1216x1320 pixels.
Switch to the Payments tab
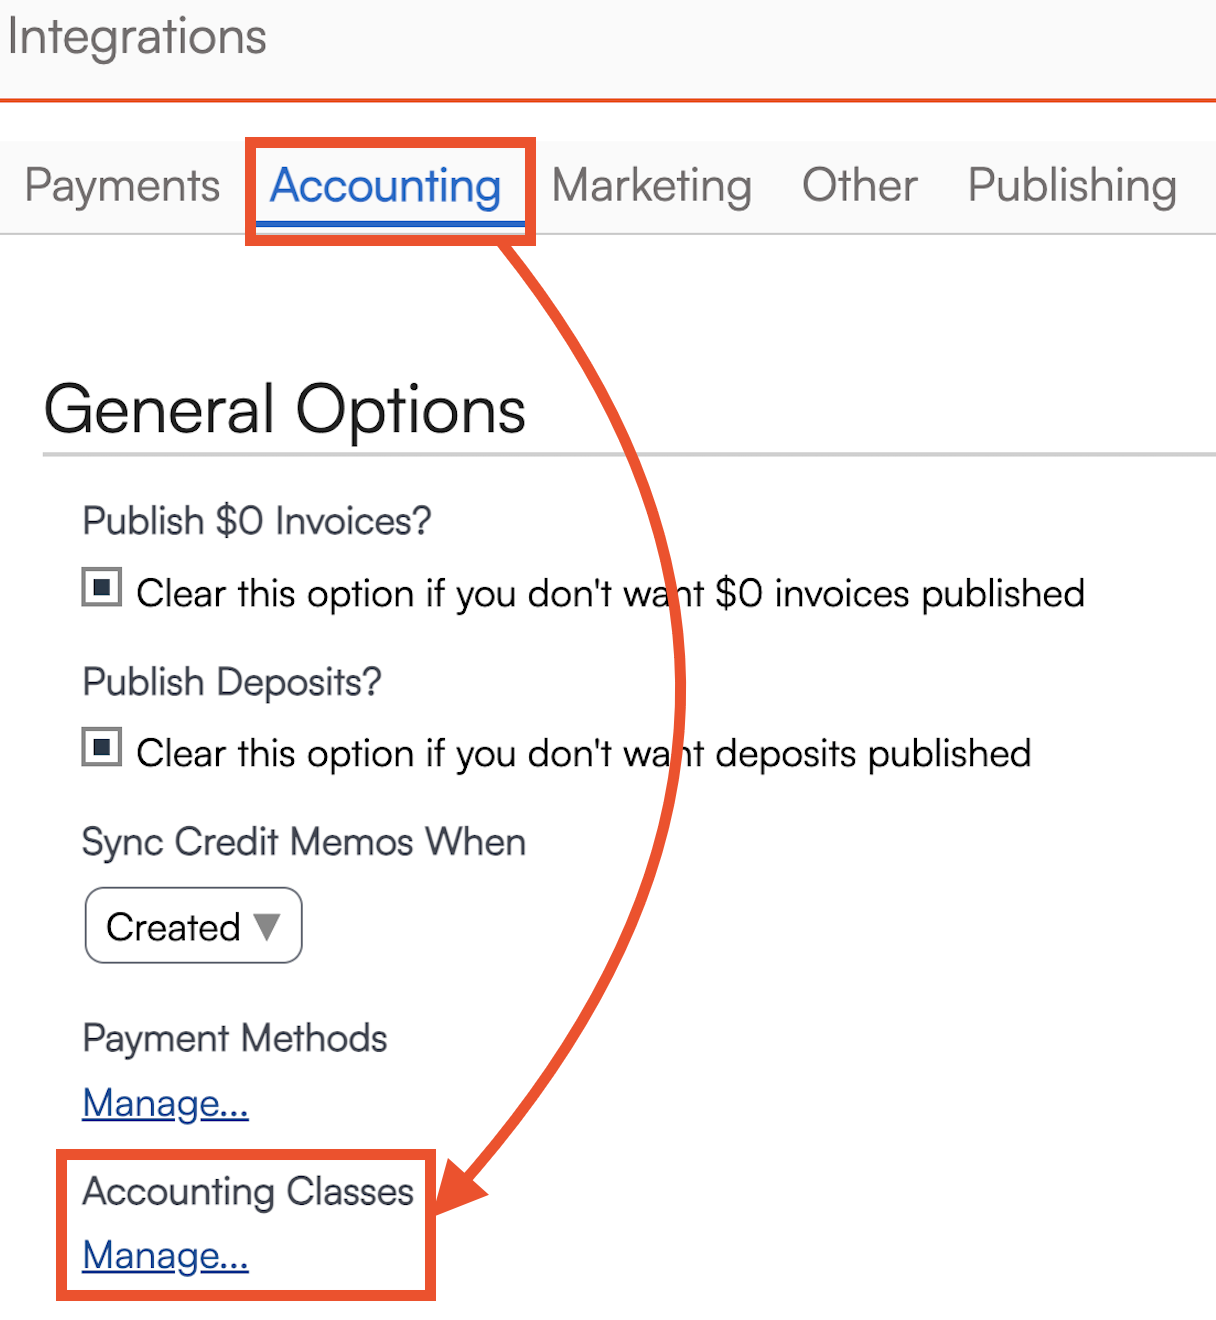122,186
